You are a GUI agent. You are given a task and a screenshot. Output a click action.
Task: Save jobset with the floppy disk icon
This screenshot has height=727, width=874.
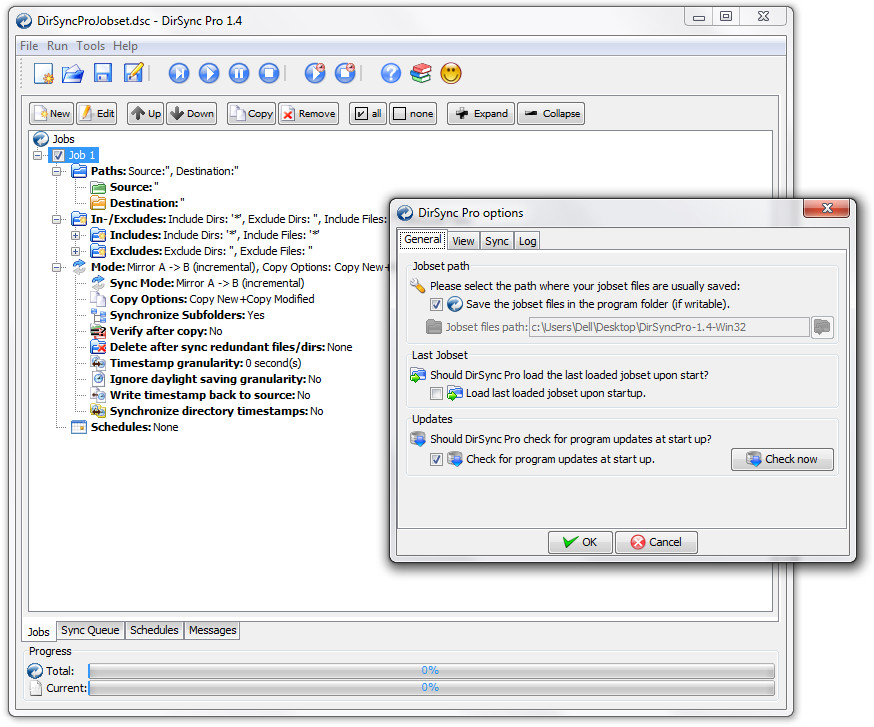pos(103,73)
